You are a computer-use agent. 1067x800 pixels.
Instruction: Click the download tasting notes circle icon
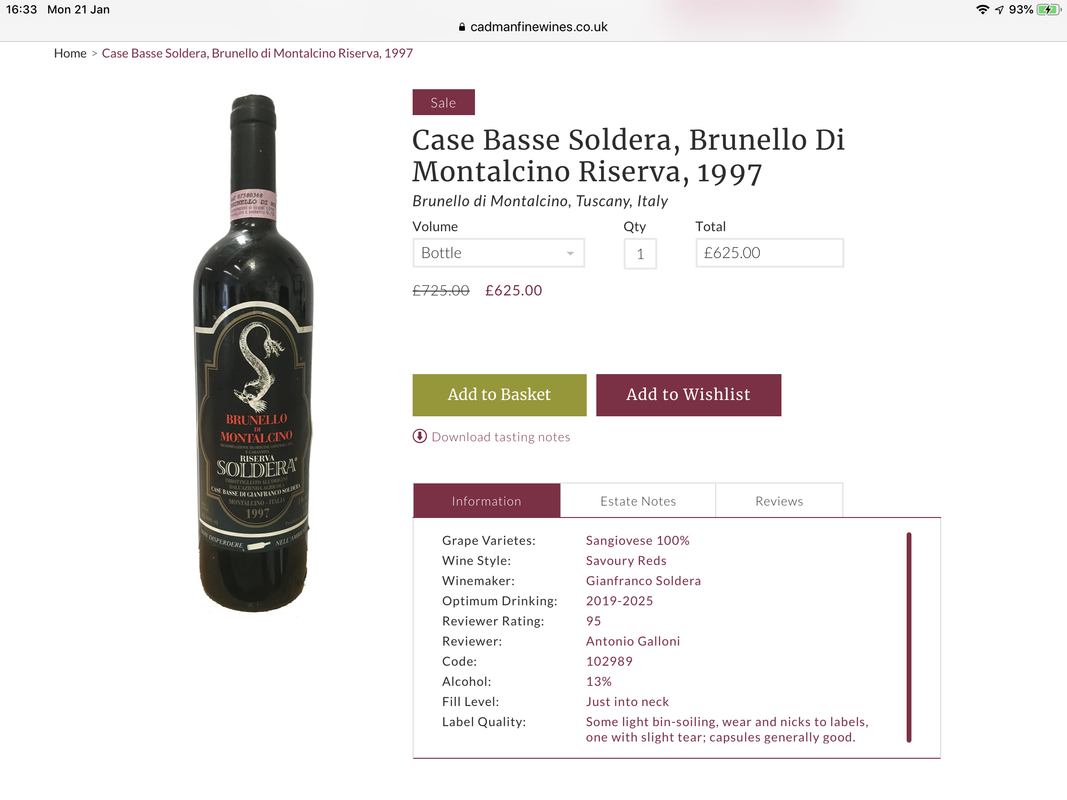pyautogui.click(x=420, y=436)
